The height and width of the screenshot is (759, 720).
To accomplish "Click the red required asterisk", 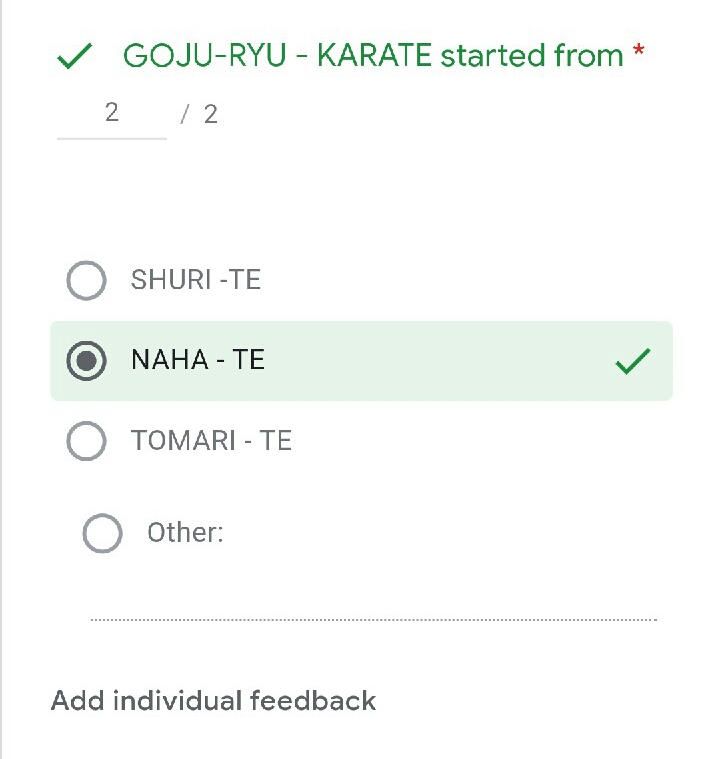I will point(638,55).
